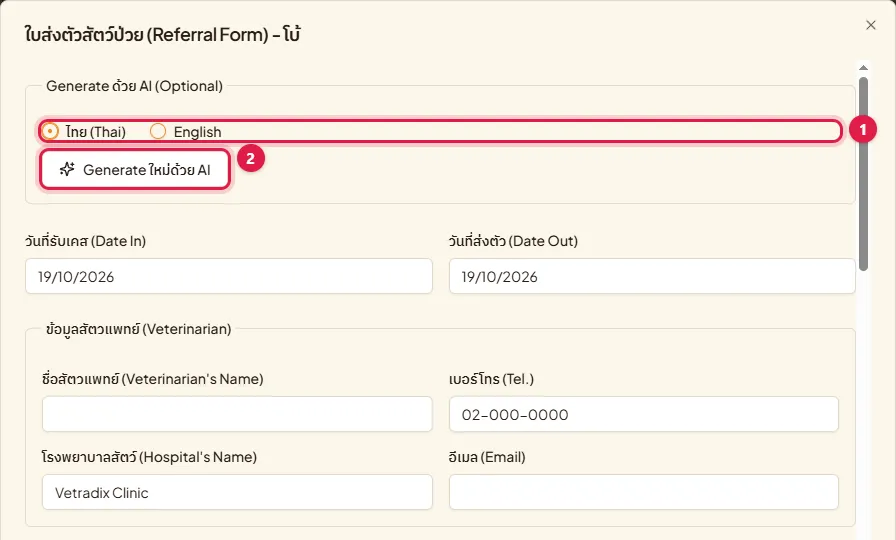Screen dimensions: 896x540
Task: Click the scrollbar up arrow
Action: point(863,68)
